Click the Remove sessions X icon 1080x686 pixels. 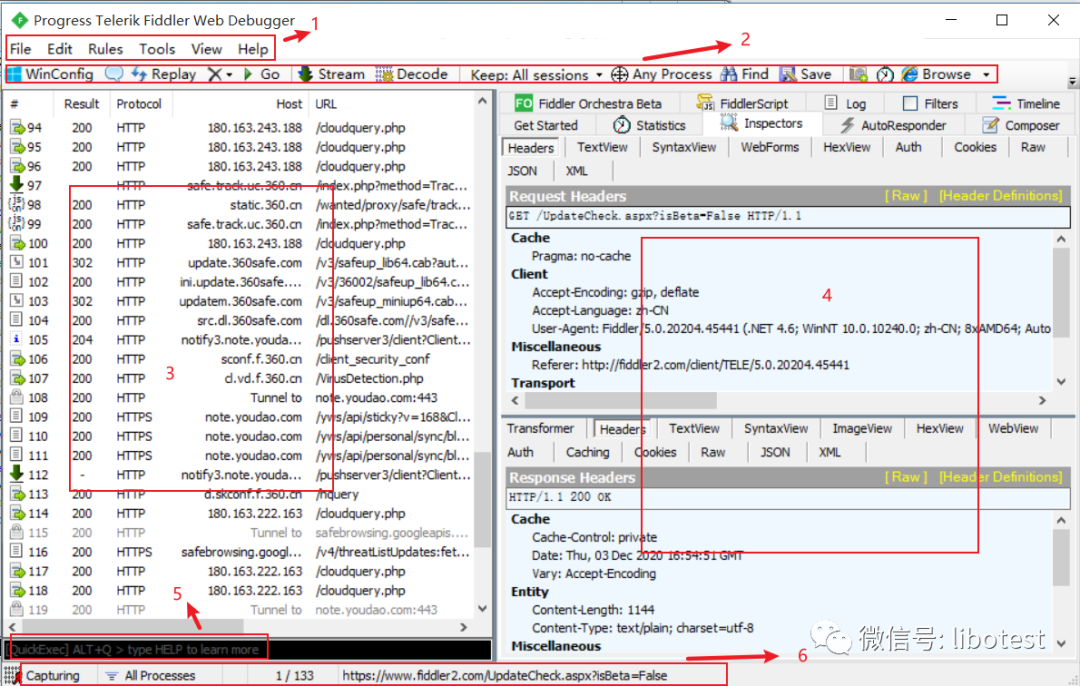pyautogui.click(x=215, y=74)
